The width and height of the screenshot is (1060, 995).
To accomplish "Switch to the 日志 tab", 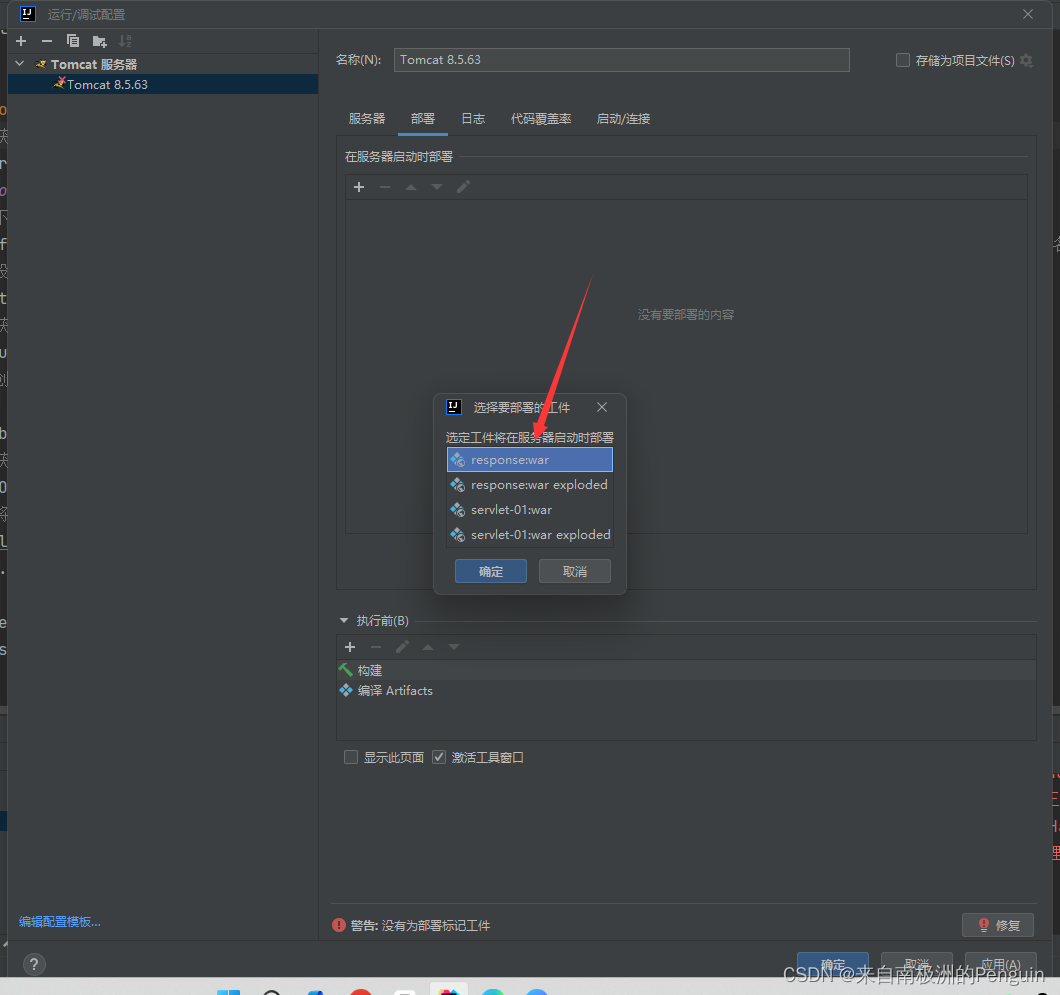I will pos(473,119).
